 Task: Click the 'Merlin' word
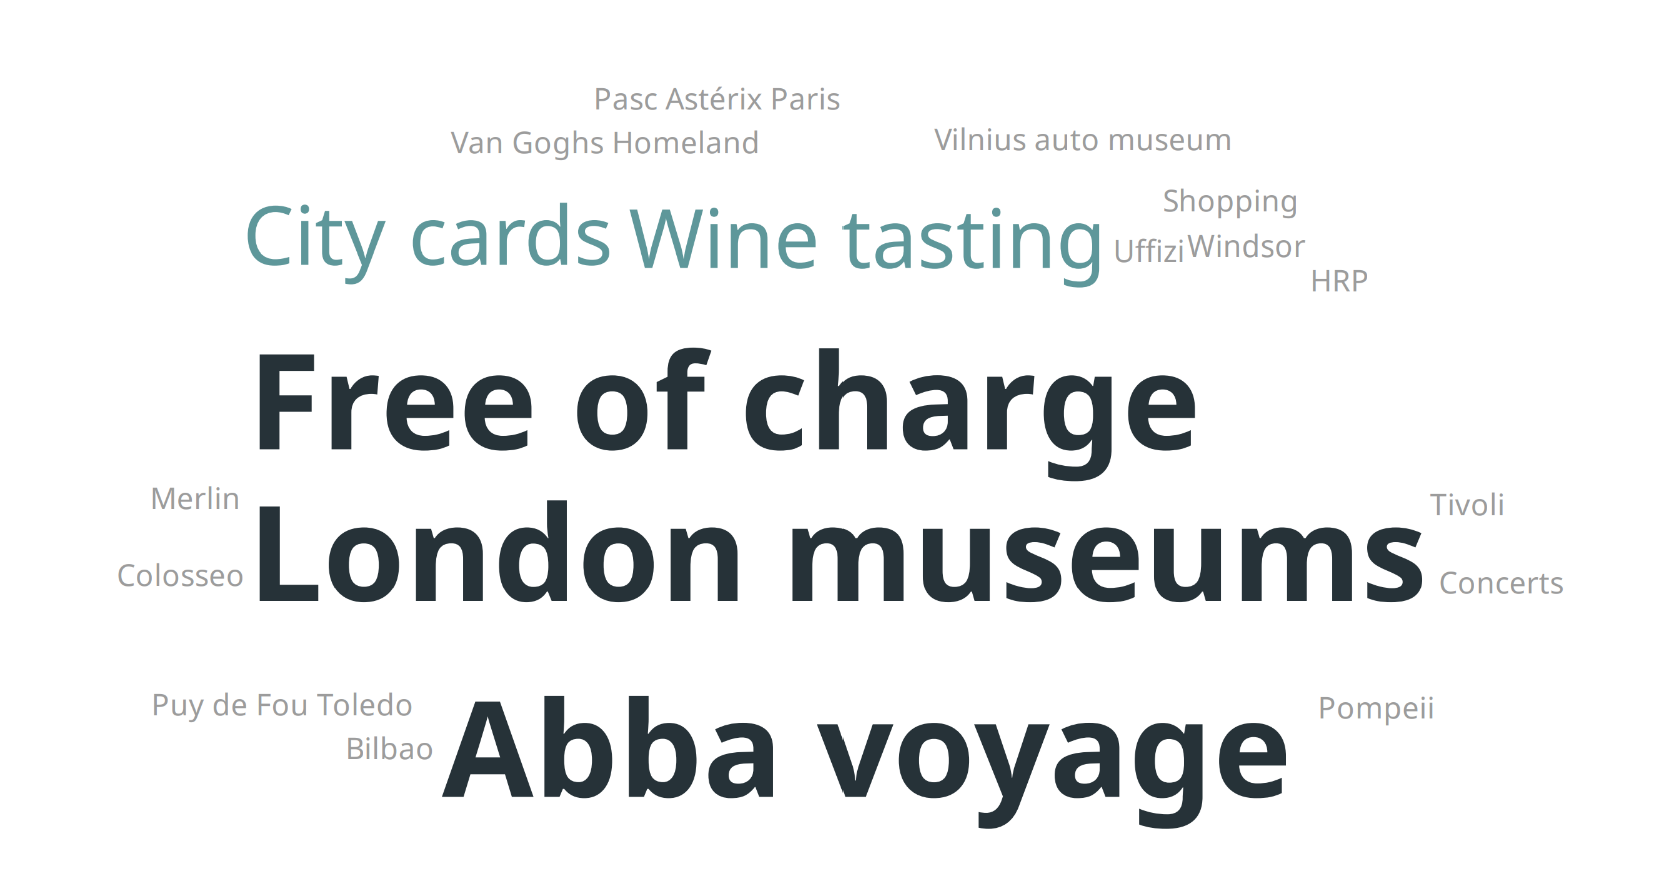(195, 499)
